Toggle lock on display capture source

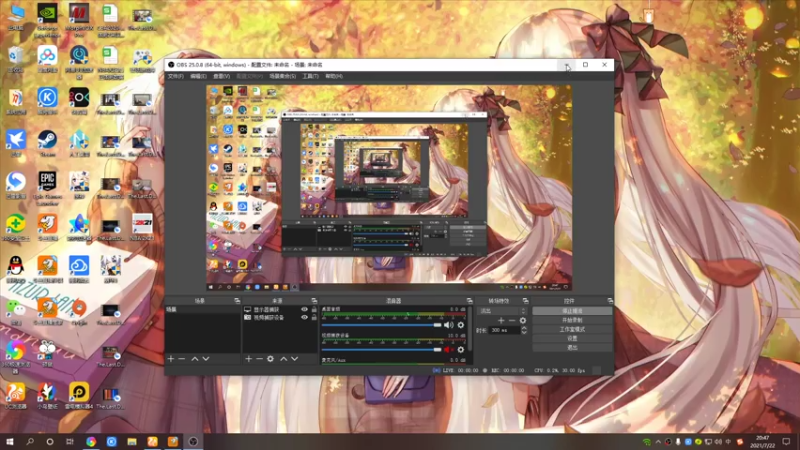pos(314,310)
